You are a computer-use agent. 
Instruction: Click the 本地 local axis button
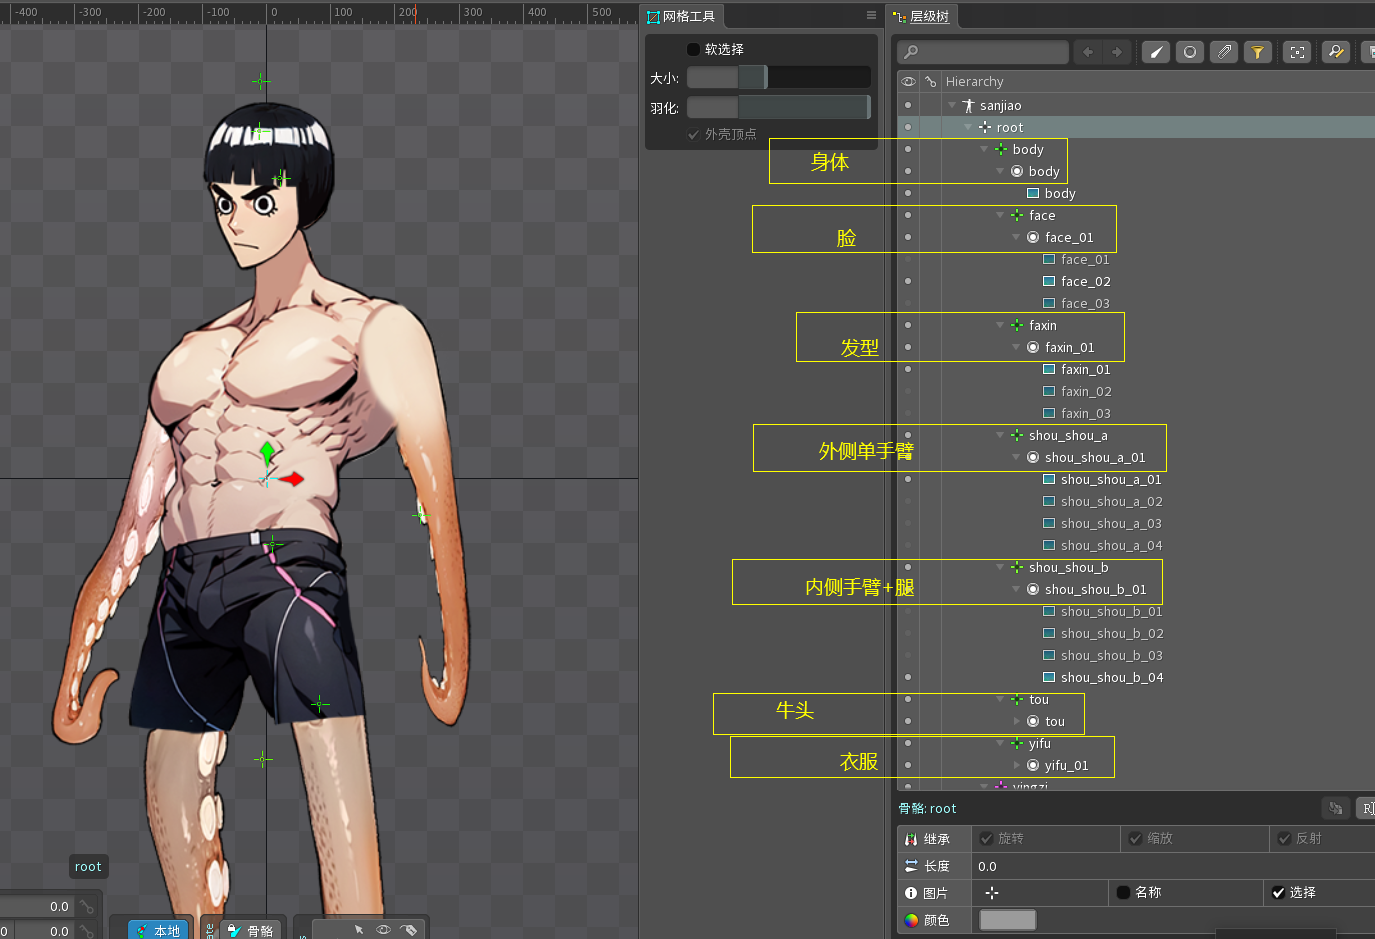click(158, 930)
